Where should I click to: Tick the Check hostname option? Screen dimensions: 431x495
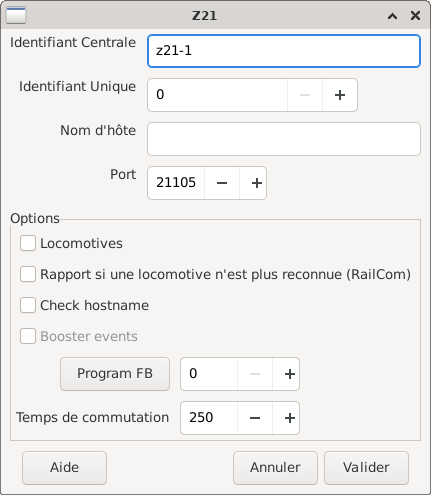pos(28,305)
